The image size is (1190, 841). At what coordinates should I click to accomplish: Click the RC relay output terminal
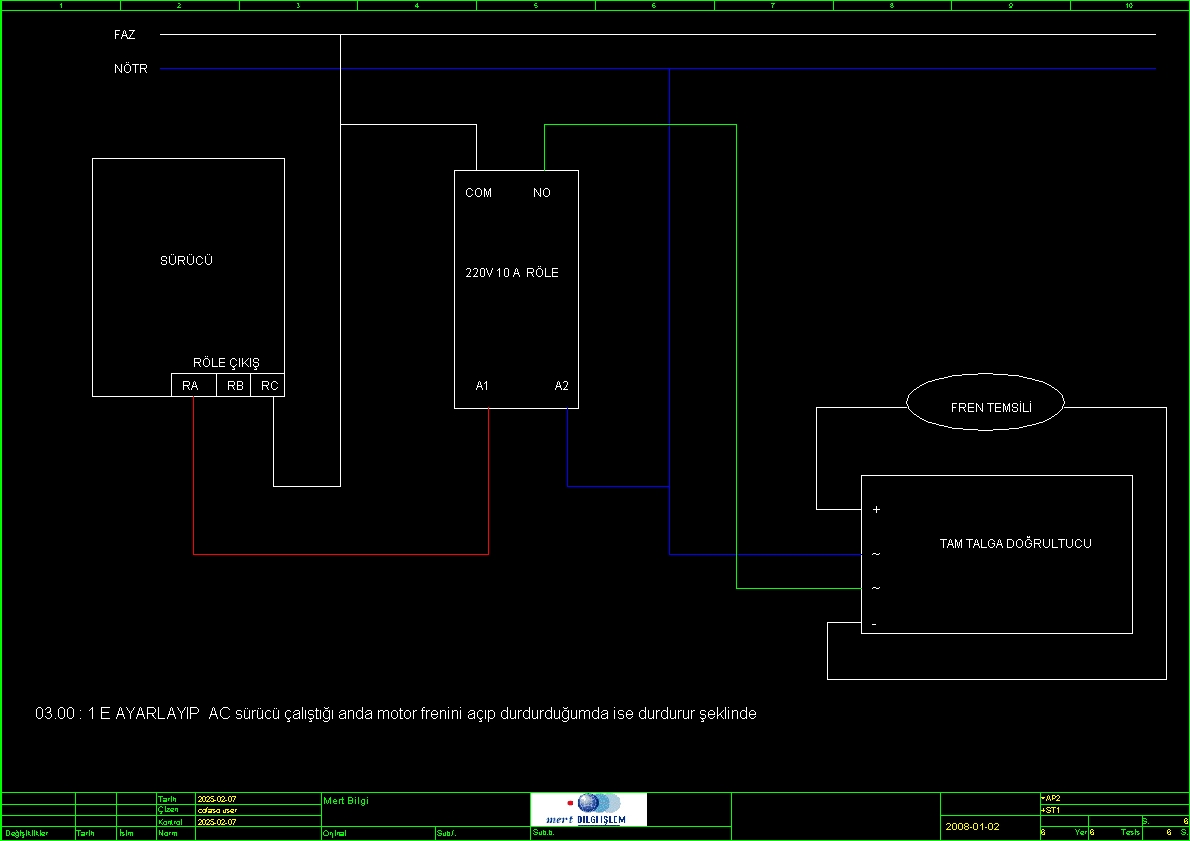[268, 386]
